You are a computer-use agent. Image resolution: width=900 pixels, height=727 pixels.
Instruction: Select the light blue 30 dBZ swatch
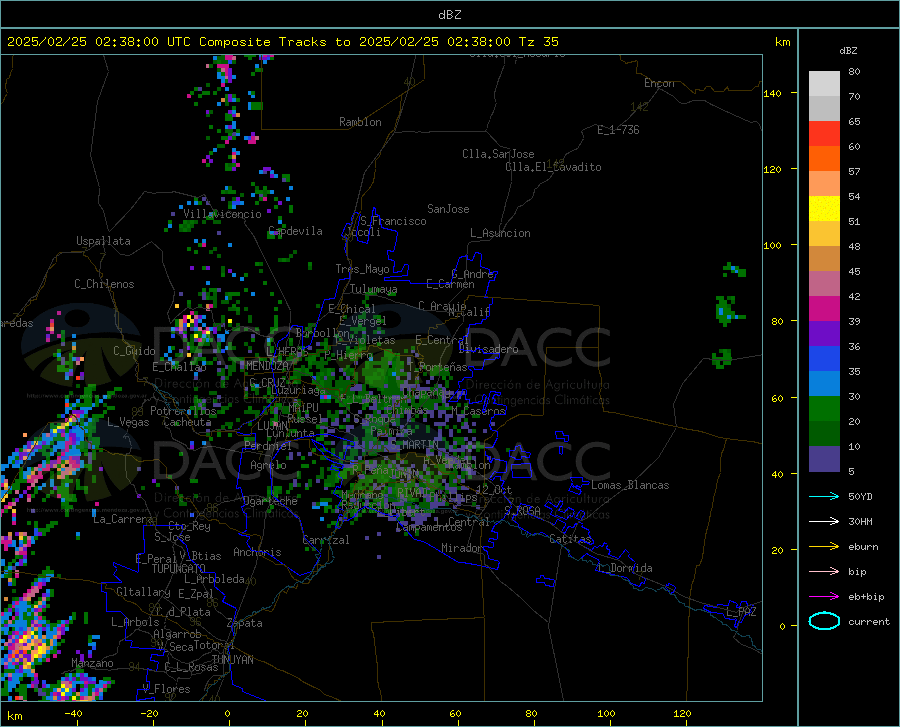[824, 384]
